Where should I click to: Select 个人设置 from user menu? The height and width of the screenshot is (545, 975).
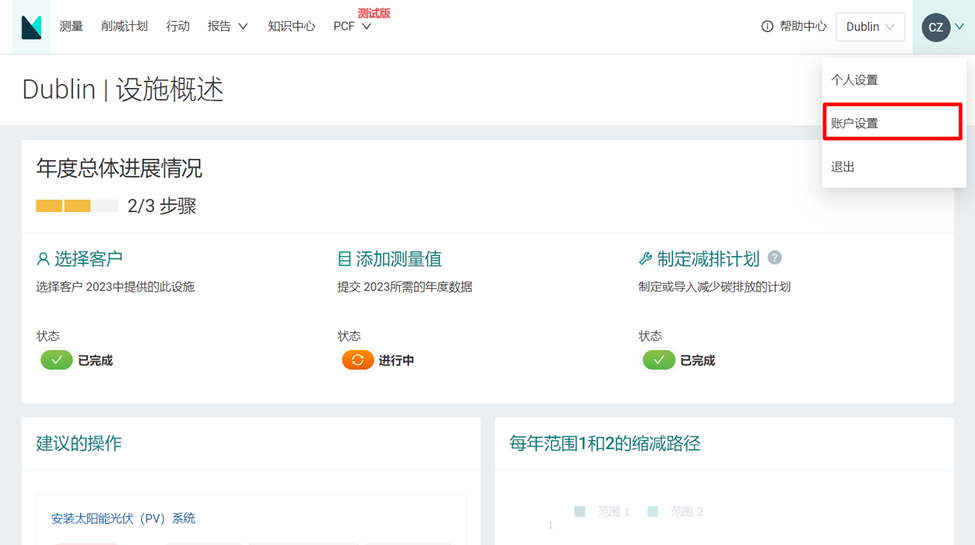click(894, 80)
